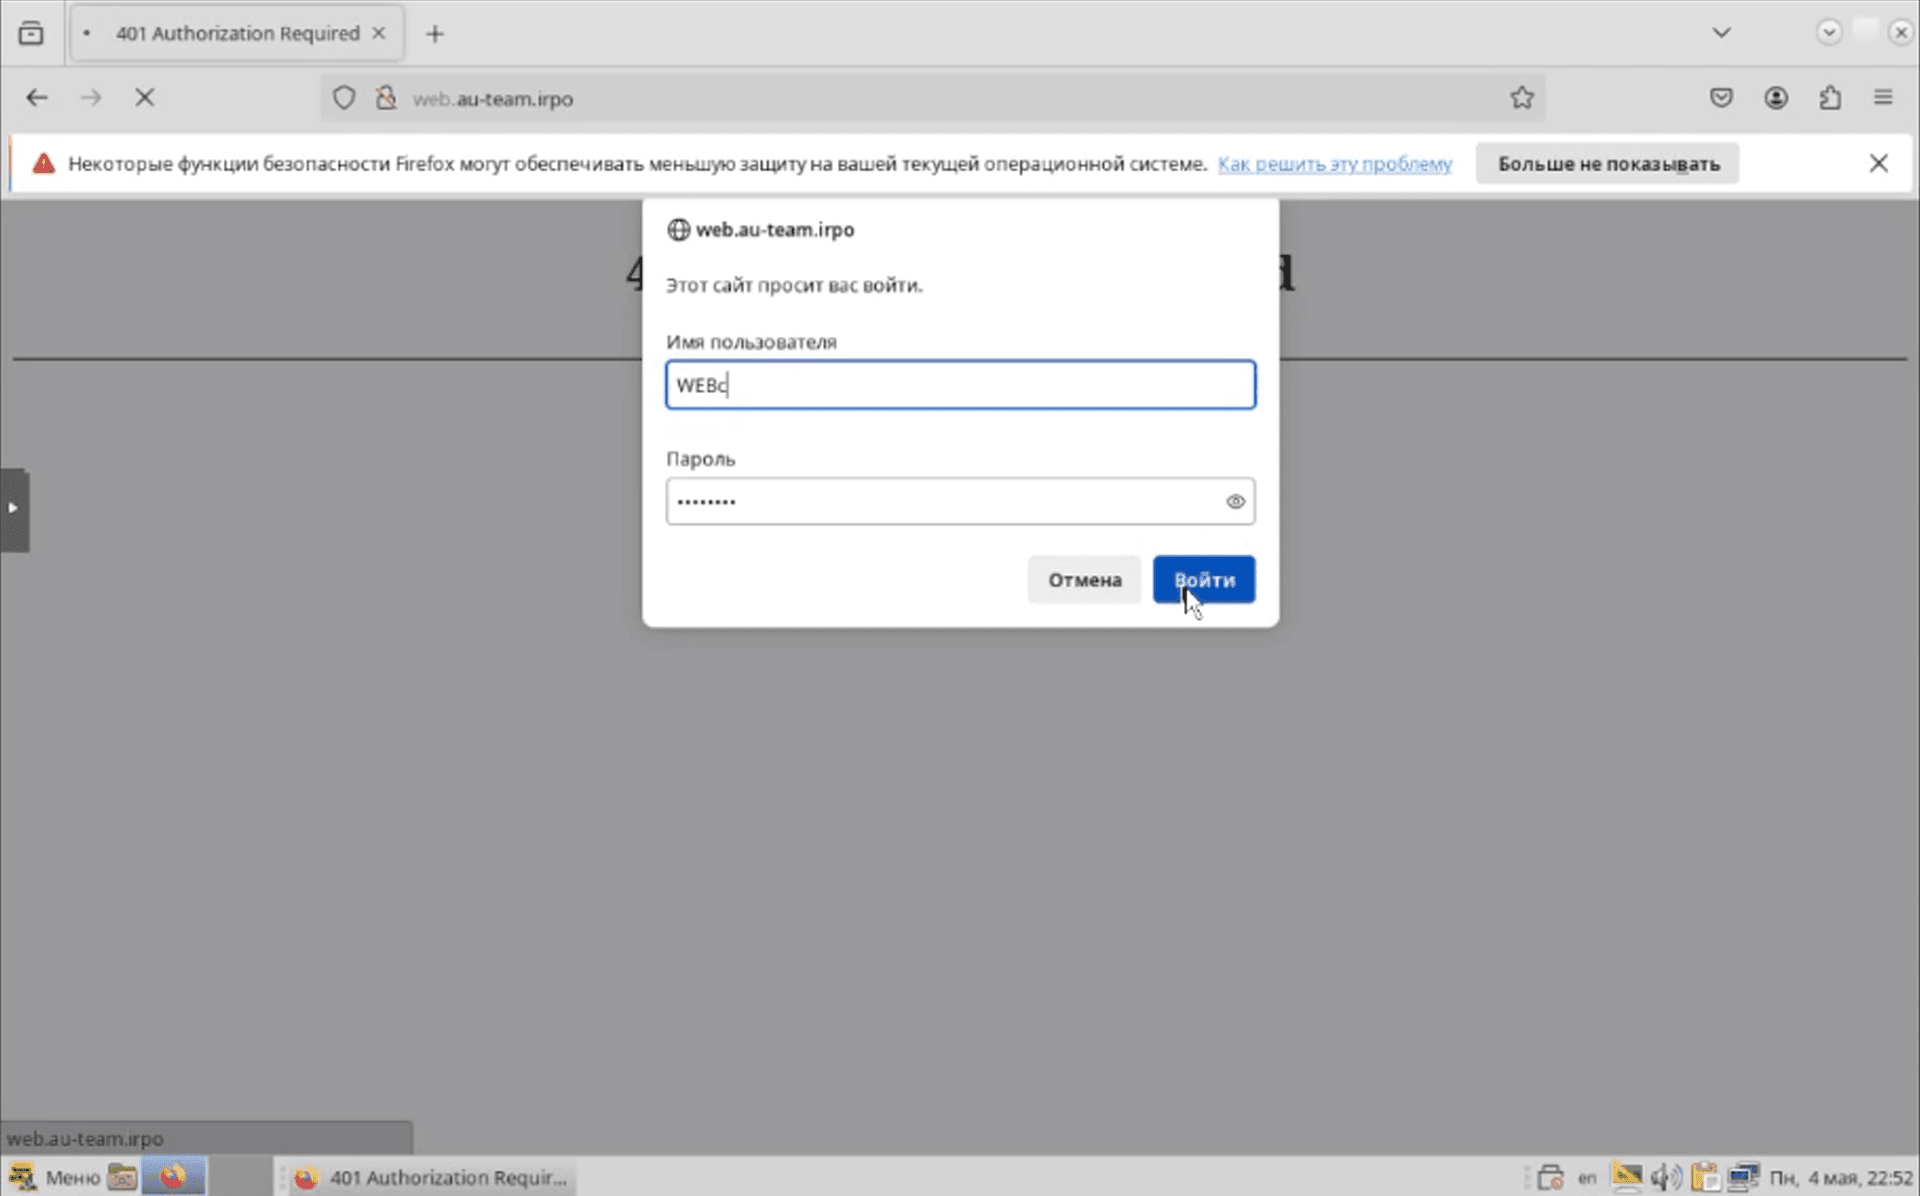Image resolution: width=1920 pixels, height=1196 pixels.
Task: Open the Firefox View button
Action: pos(31,33)
